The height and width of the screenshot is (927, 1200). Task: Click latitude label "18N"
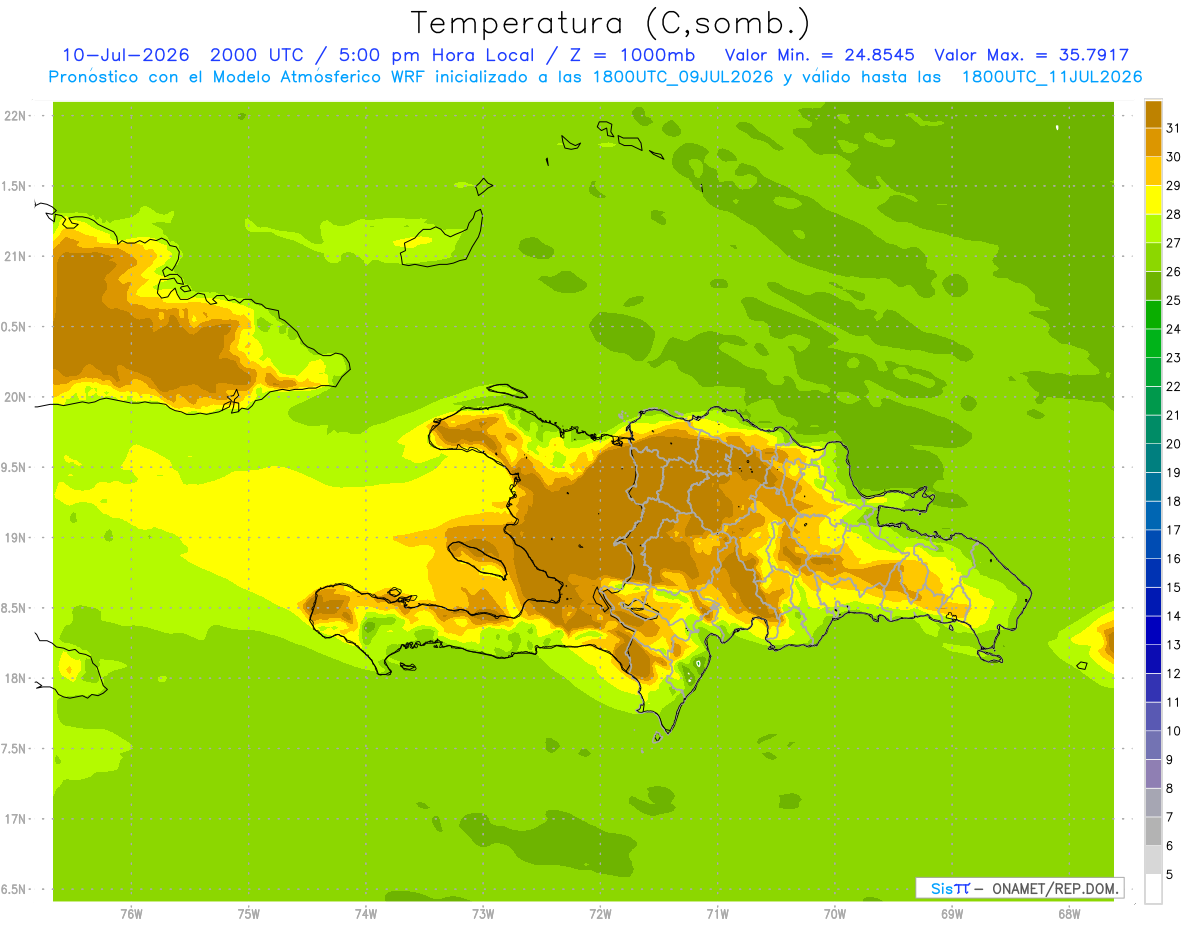[x=15, y=678]
